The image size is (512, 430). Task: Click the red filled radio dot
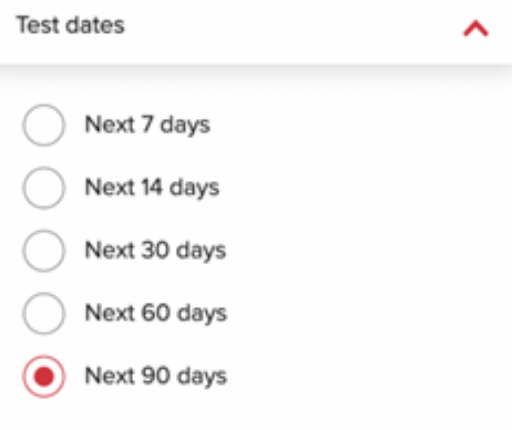(x=44, y=376)
